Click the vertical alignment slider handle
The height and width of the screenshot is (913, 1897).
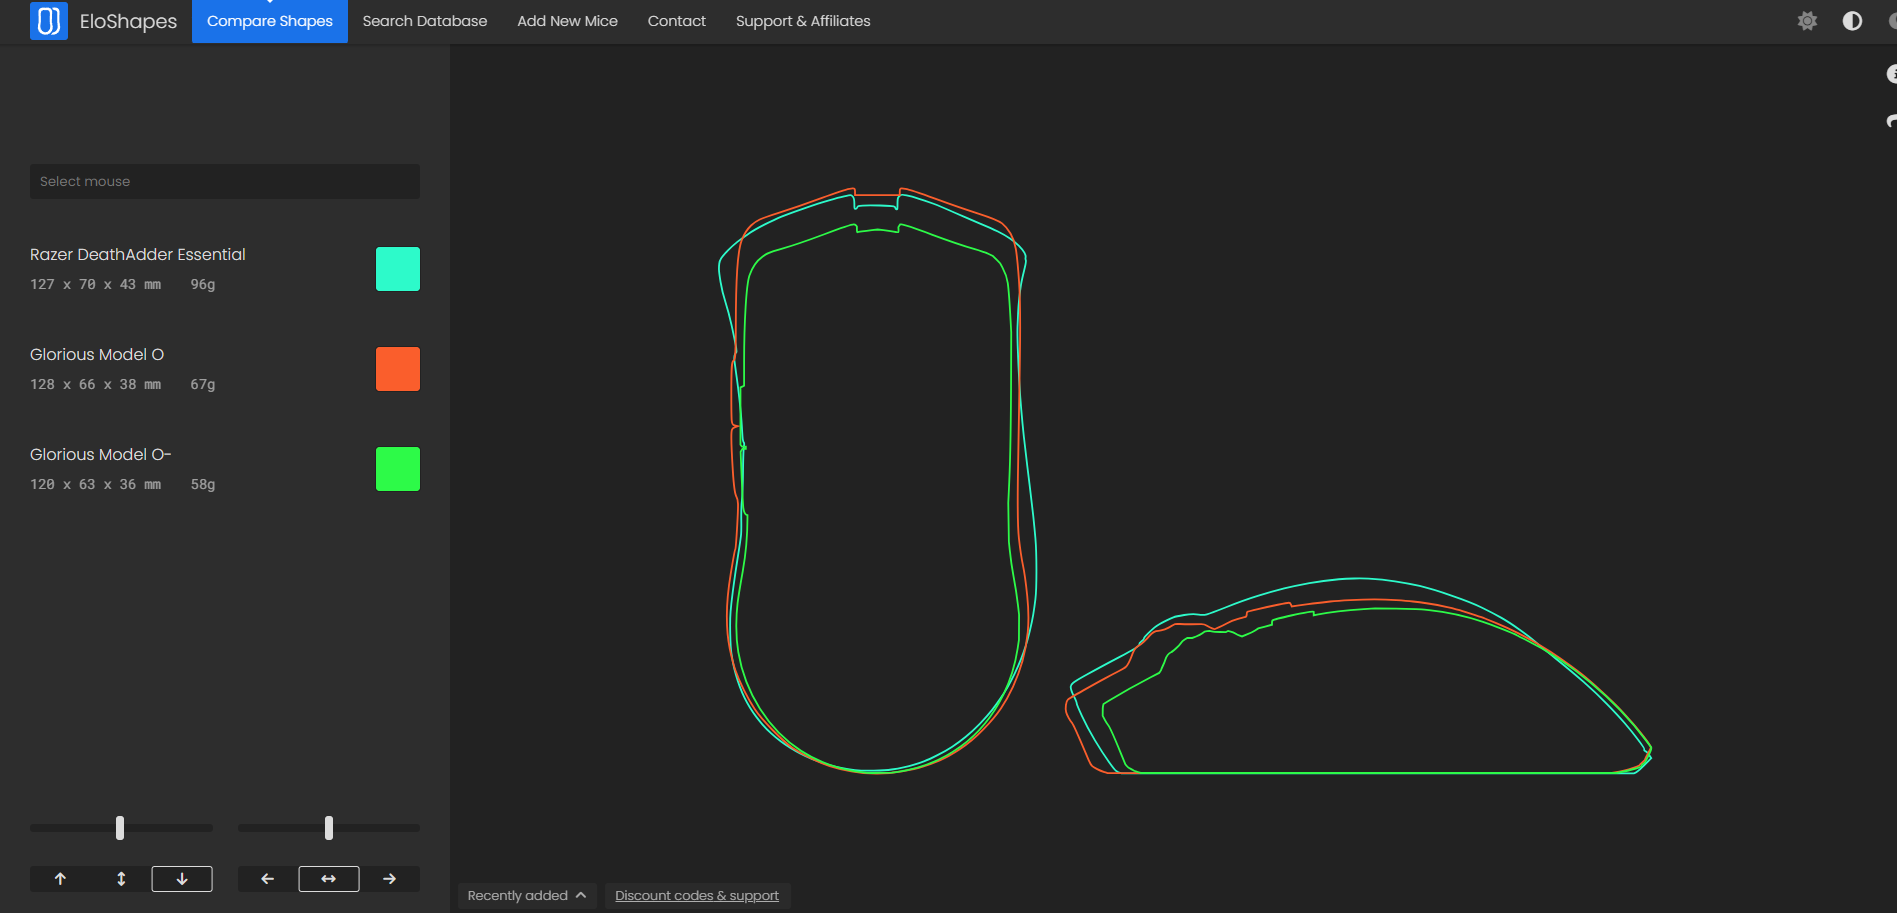(x=120, y=828)
